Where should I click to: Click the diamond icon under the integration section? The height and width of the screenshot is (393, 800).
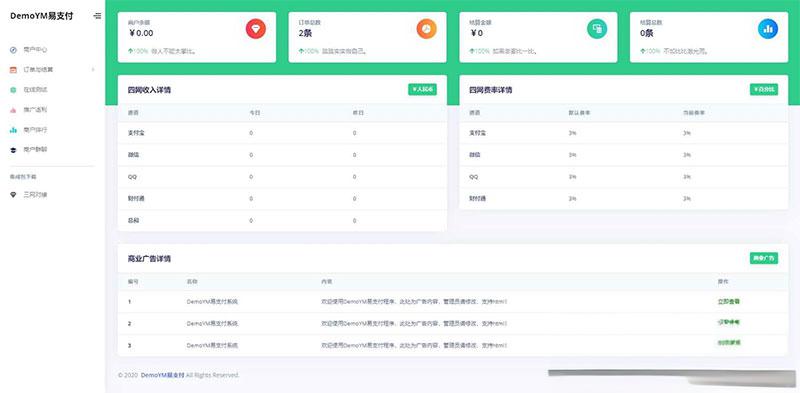click(13, 195)
